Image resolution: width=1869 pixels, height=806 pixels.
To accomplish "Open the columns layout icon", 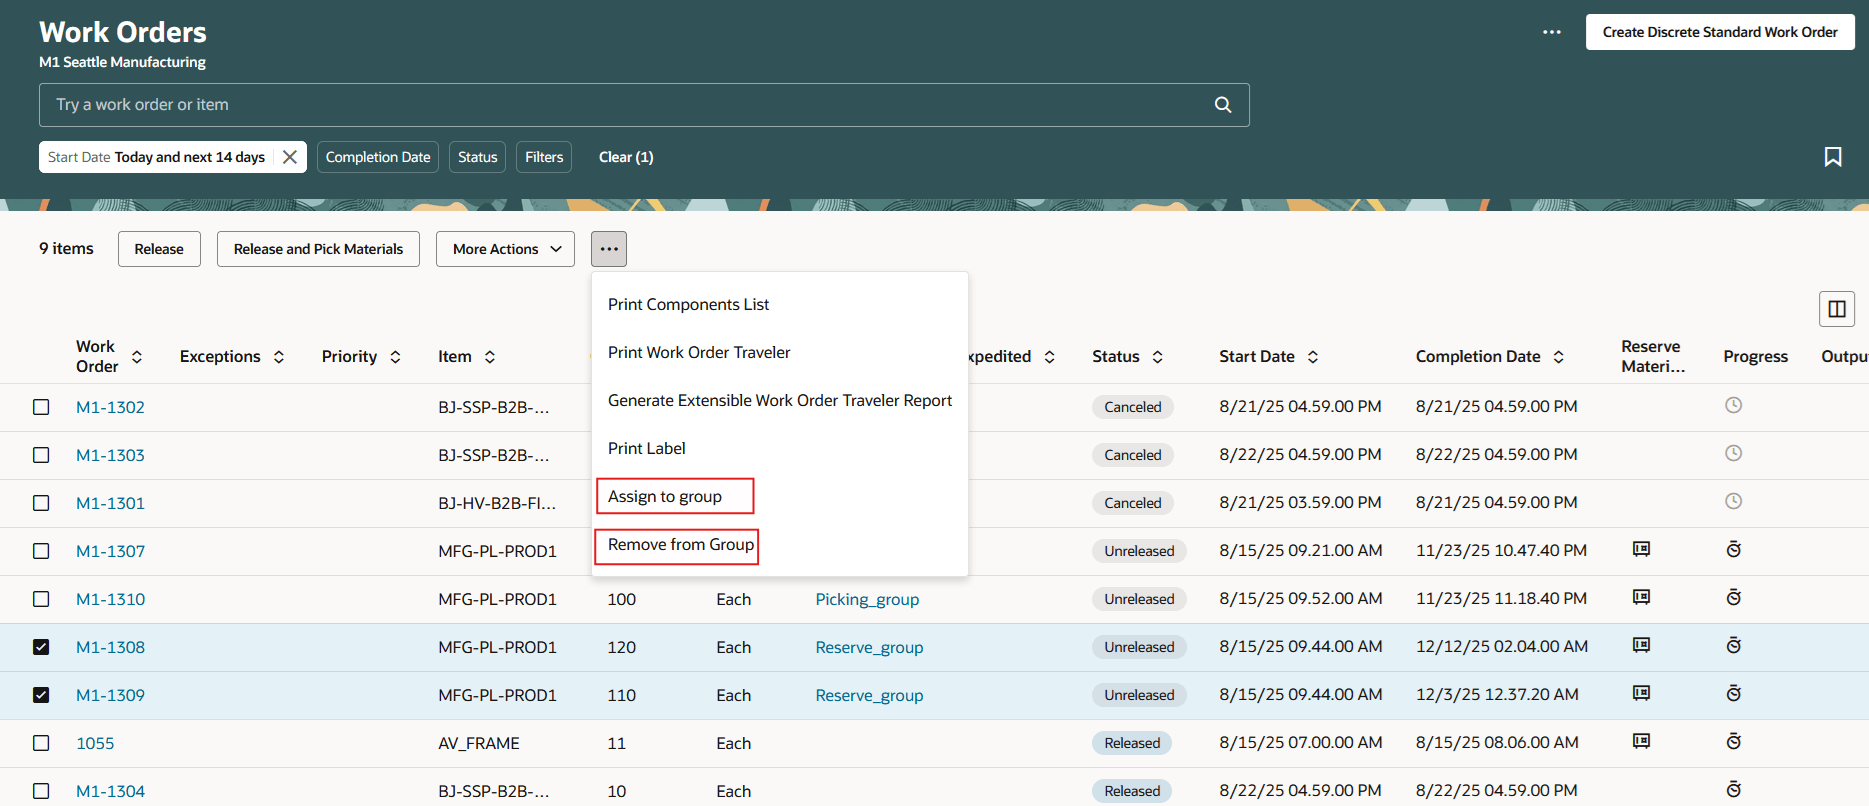I will pyautogui.click(x=1836, y=309).
